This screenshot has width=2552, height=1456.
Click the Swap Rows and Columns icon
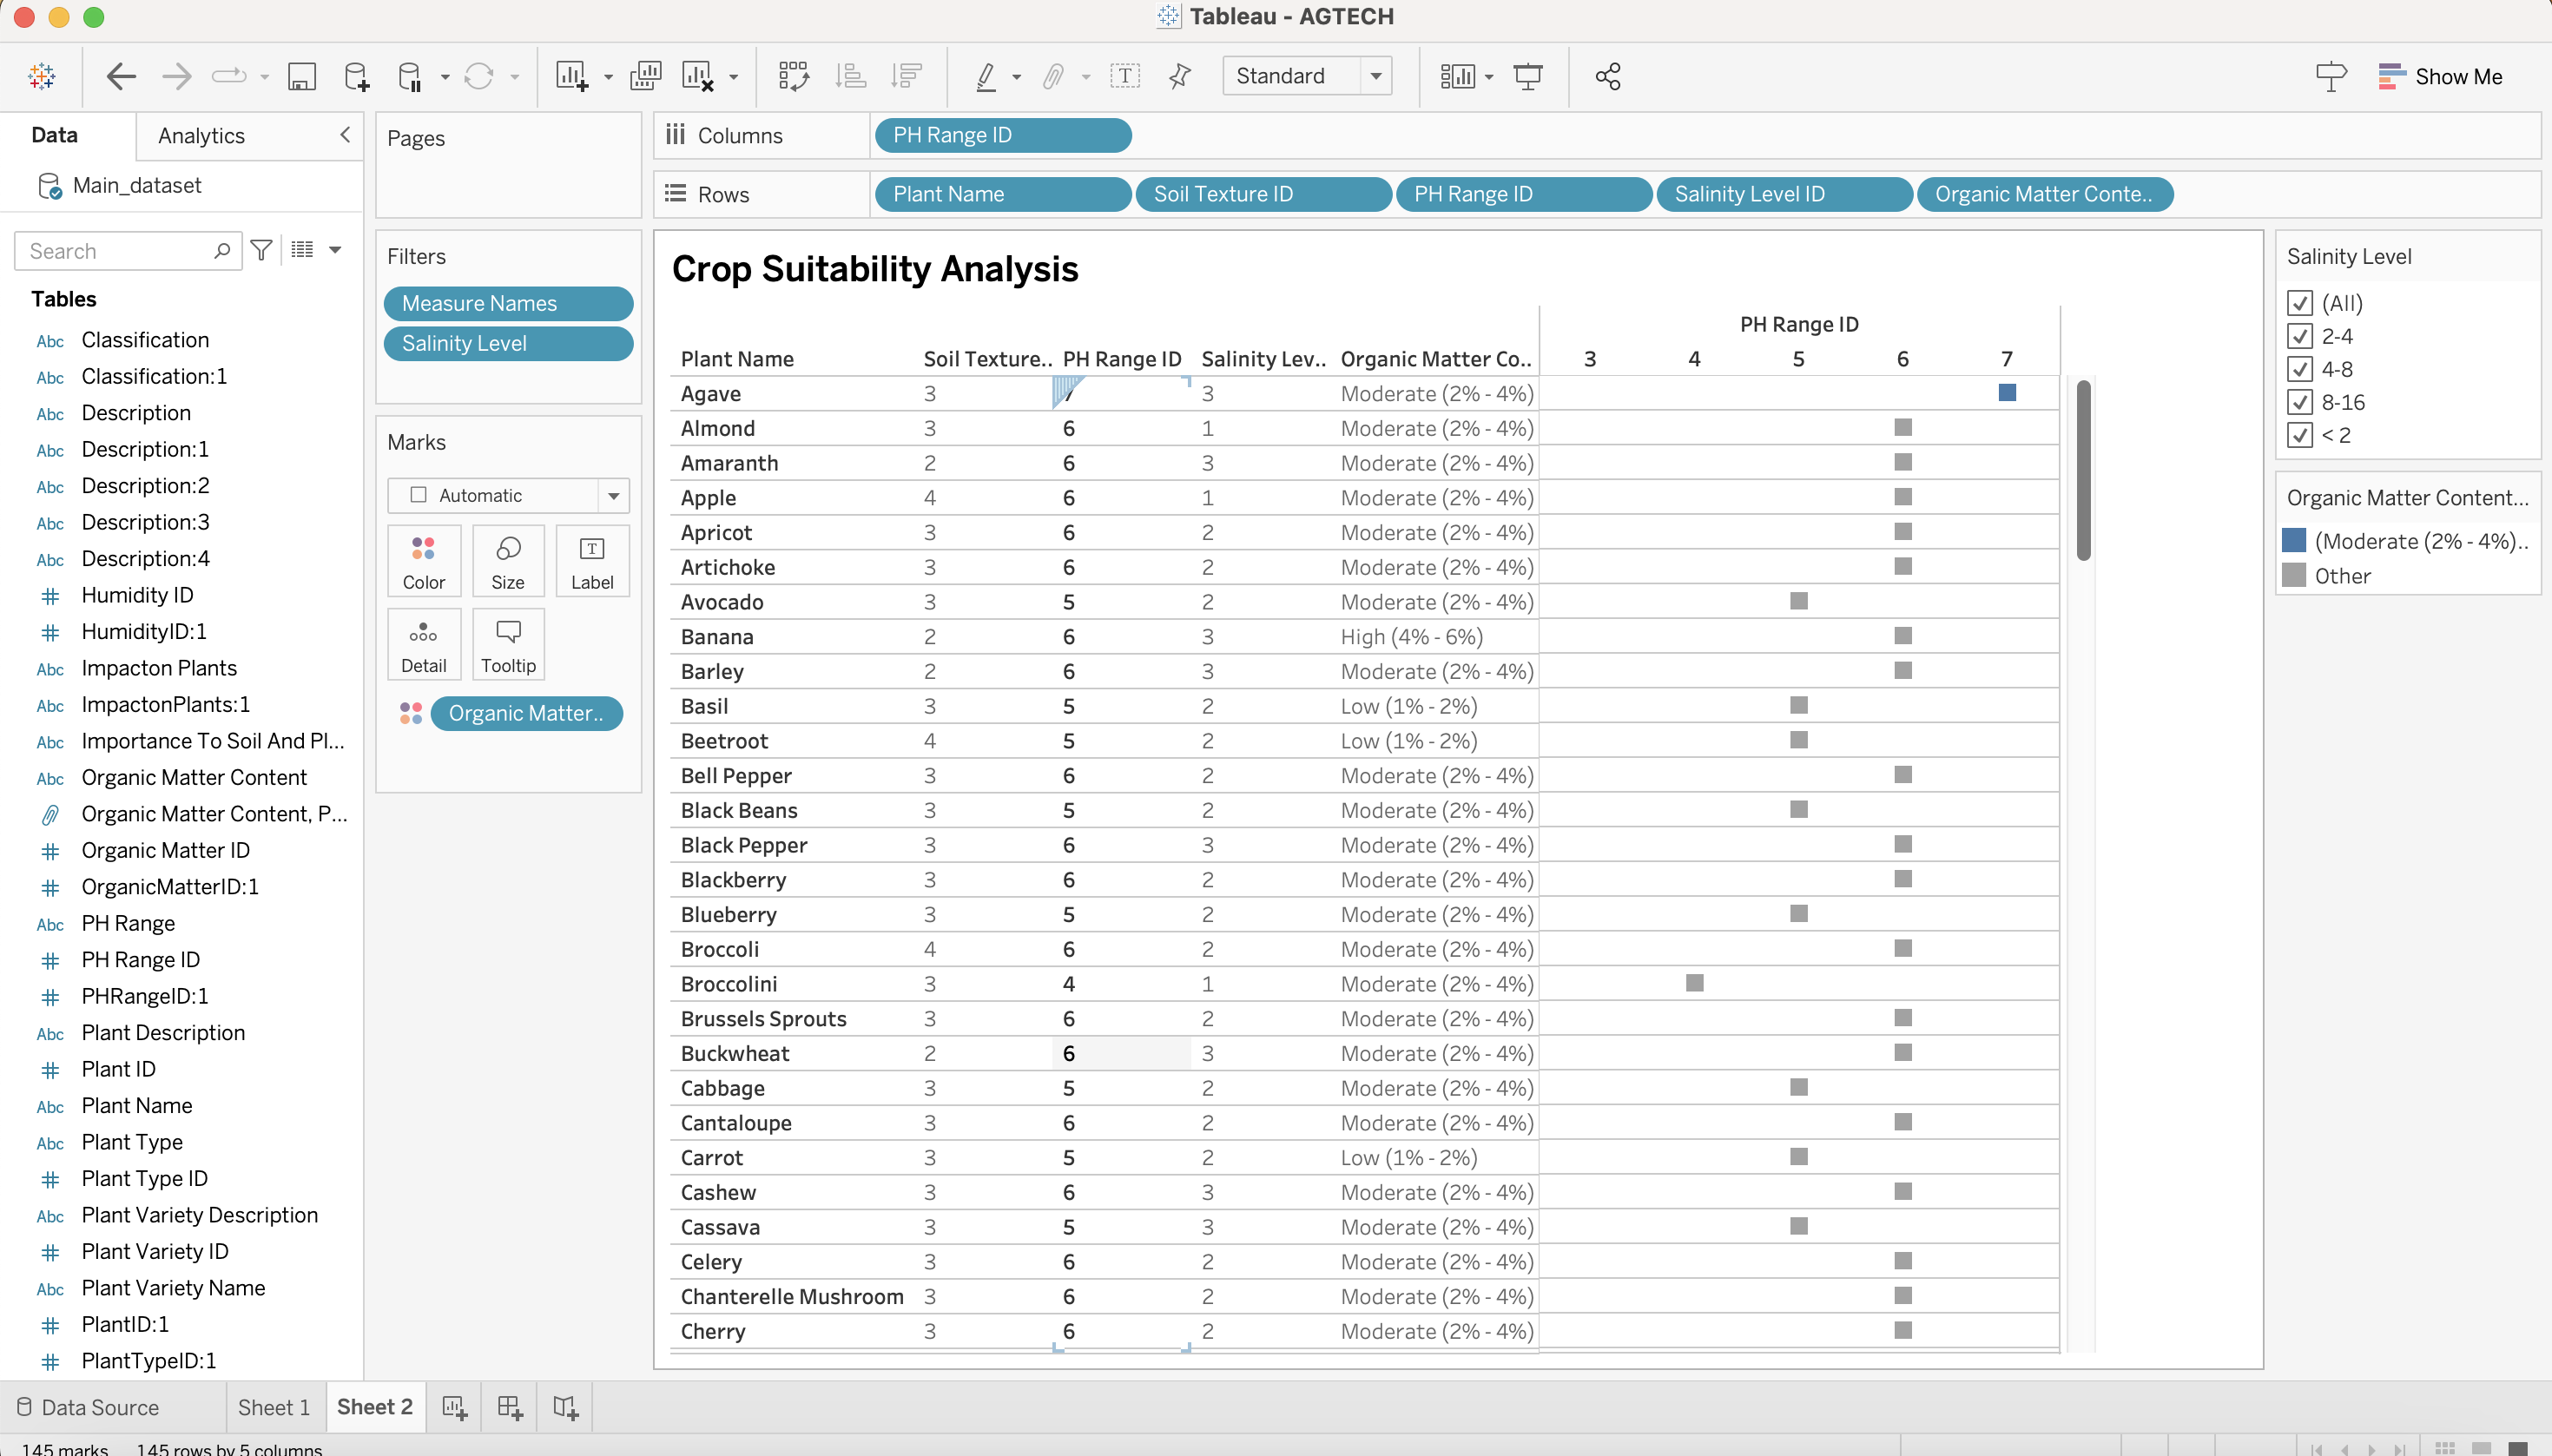click(793, 76)
